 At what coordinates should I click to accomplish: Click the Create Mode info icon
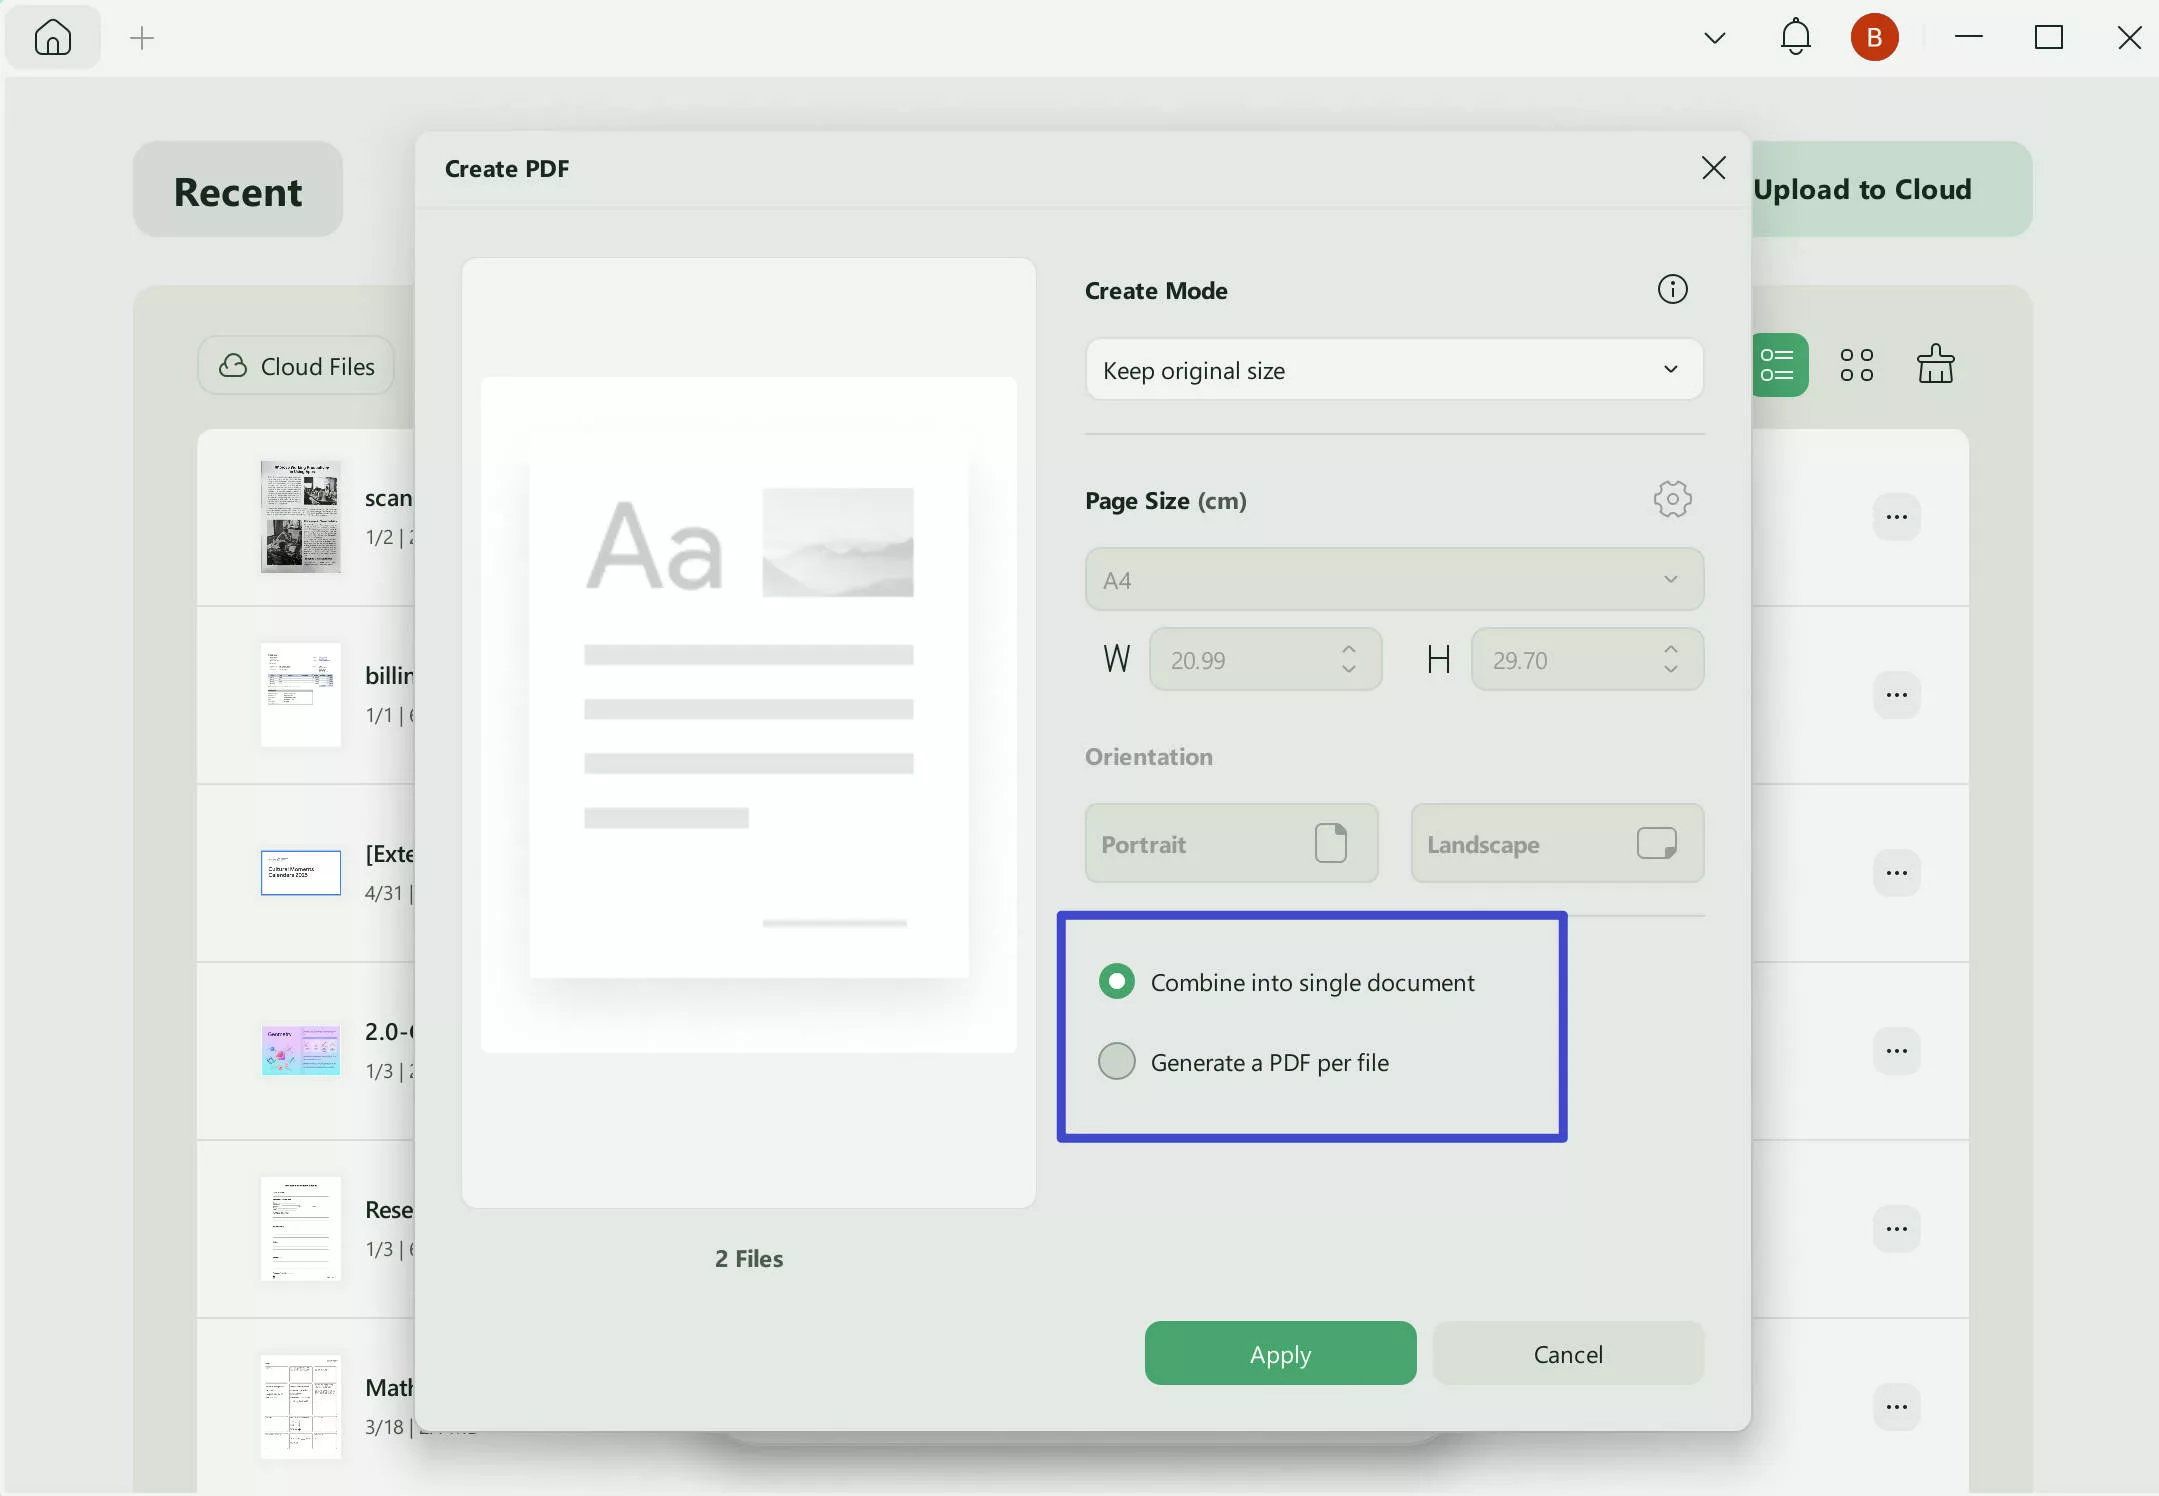point(1672,290)
